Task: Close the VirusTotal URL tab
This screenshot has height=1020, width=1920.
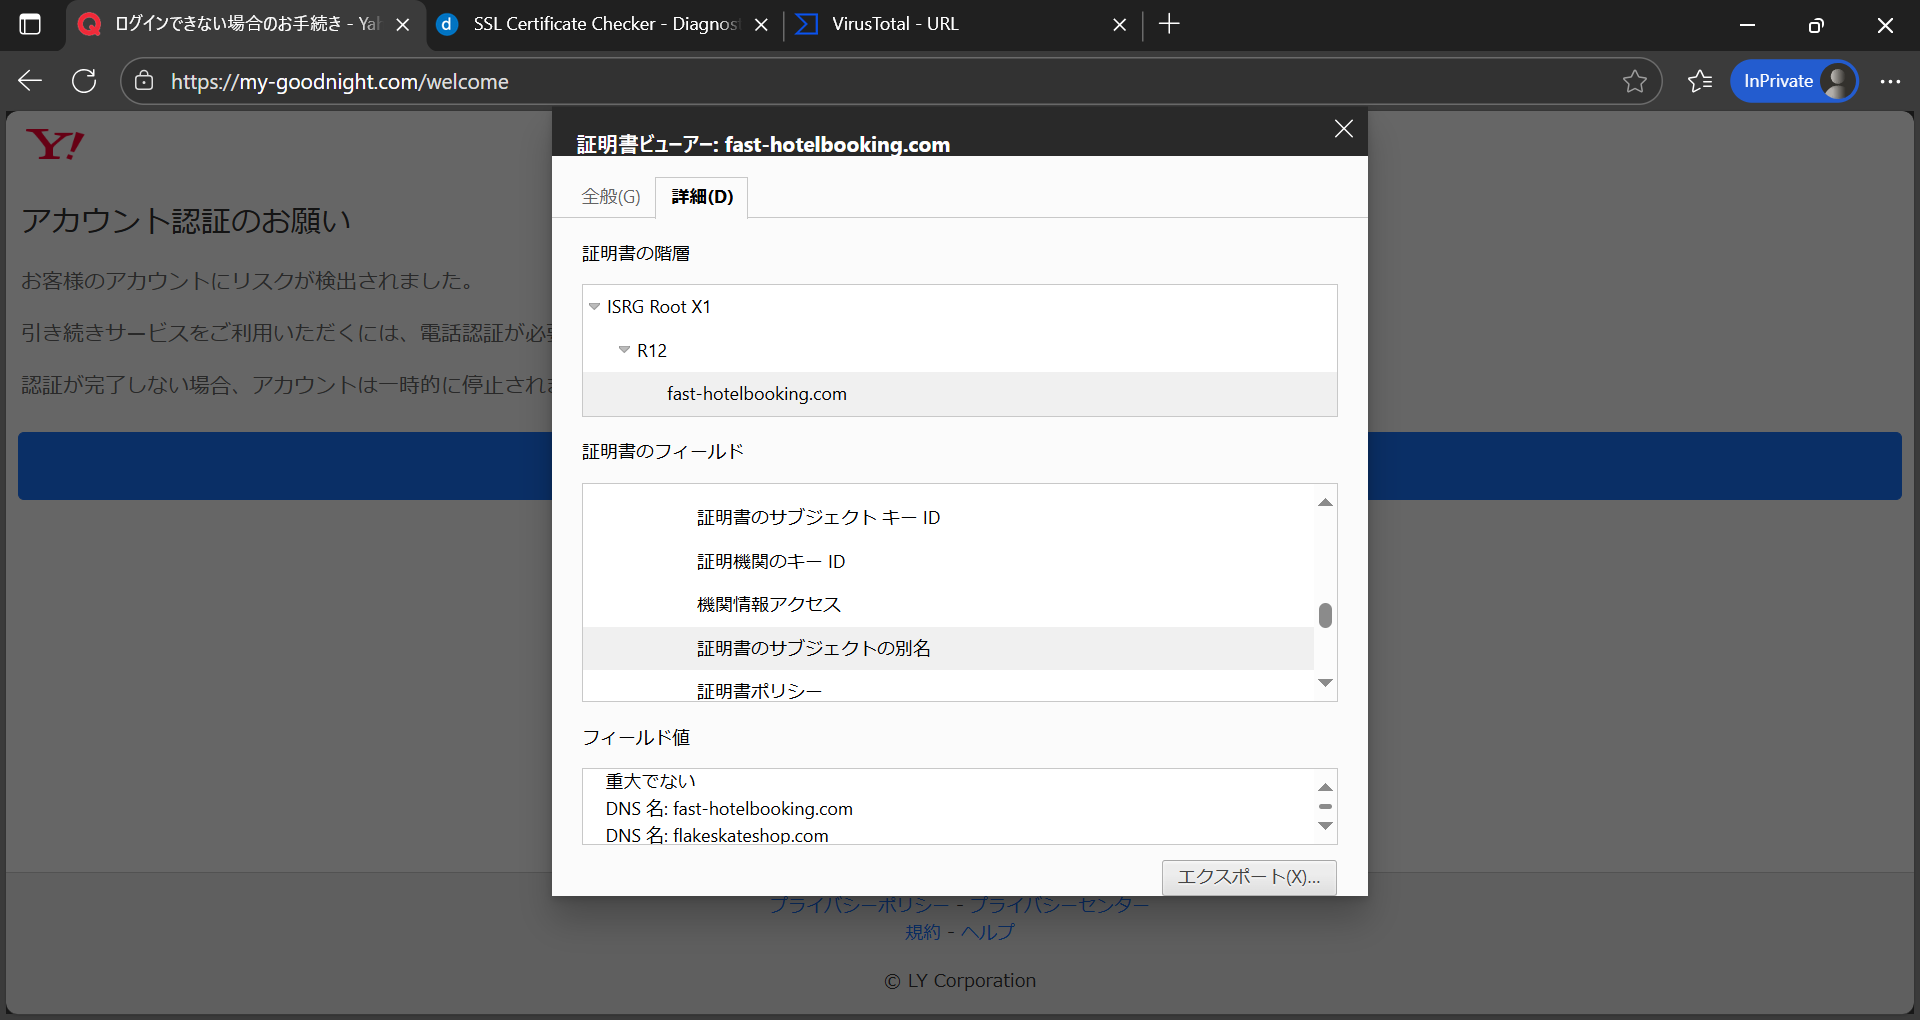Action: pos(1120,24)
